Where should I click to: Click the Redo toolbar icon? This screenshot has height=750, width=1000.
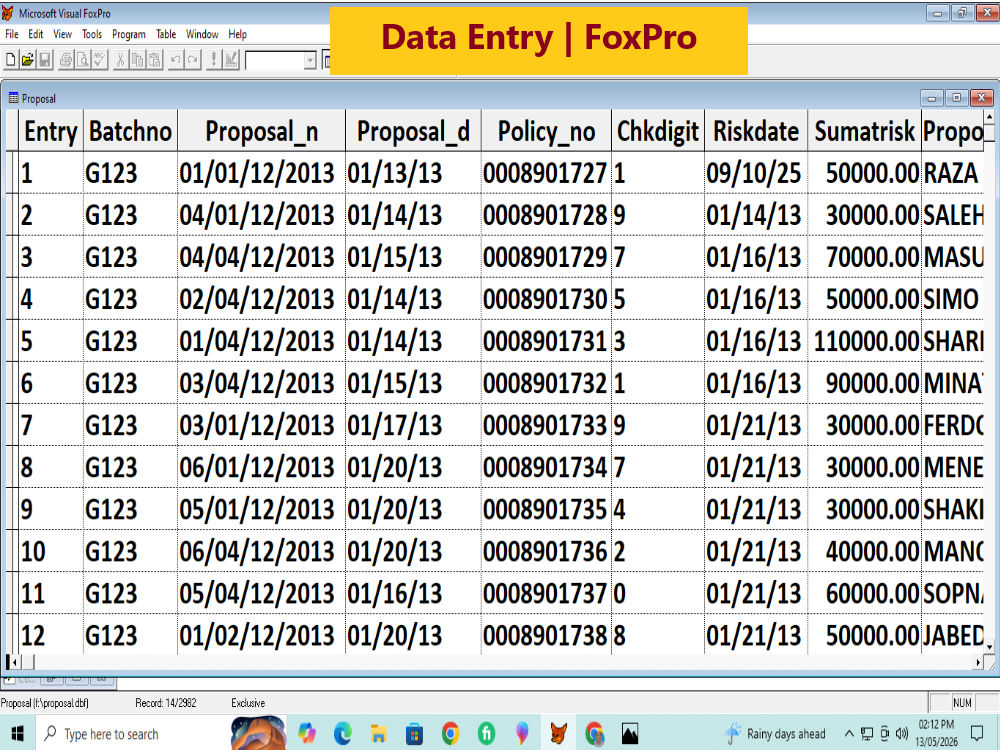[193, 60]
